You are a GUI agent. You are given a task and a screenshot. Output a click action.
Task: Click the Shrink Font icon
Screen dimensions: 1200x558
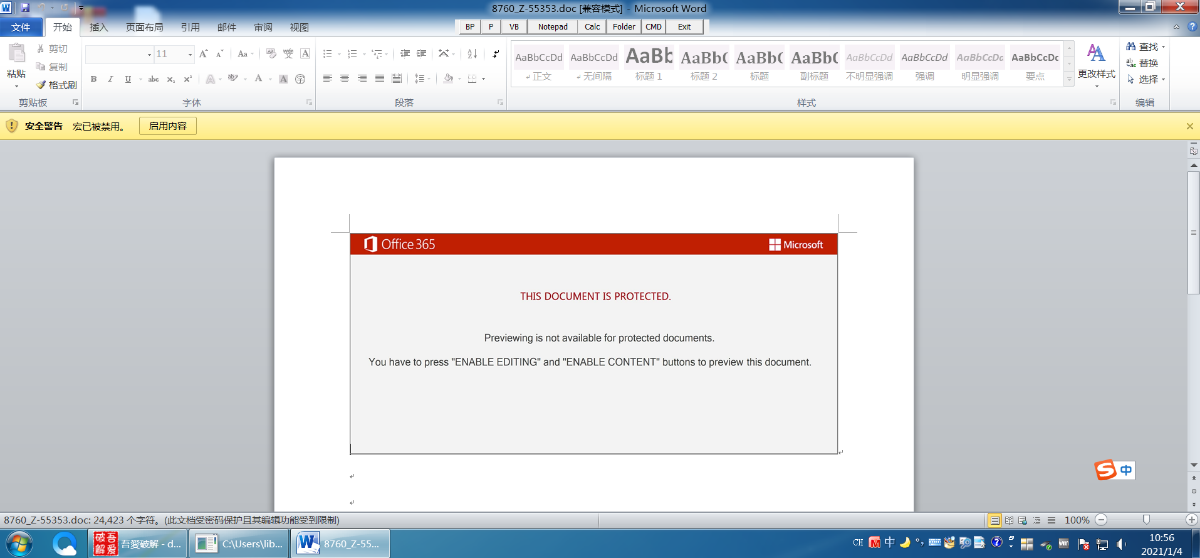219,54
